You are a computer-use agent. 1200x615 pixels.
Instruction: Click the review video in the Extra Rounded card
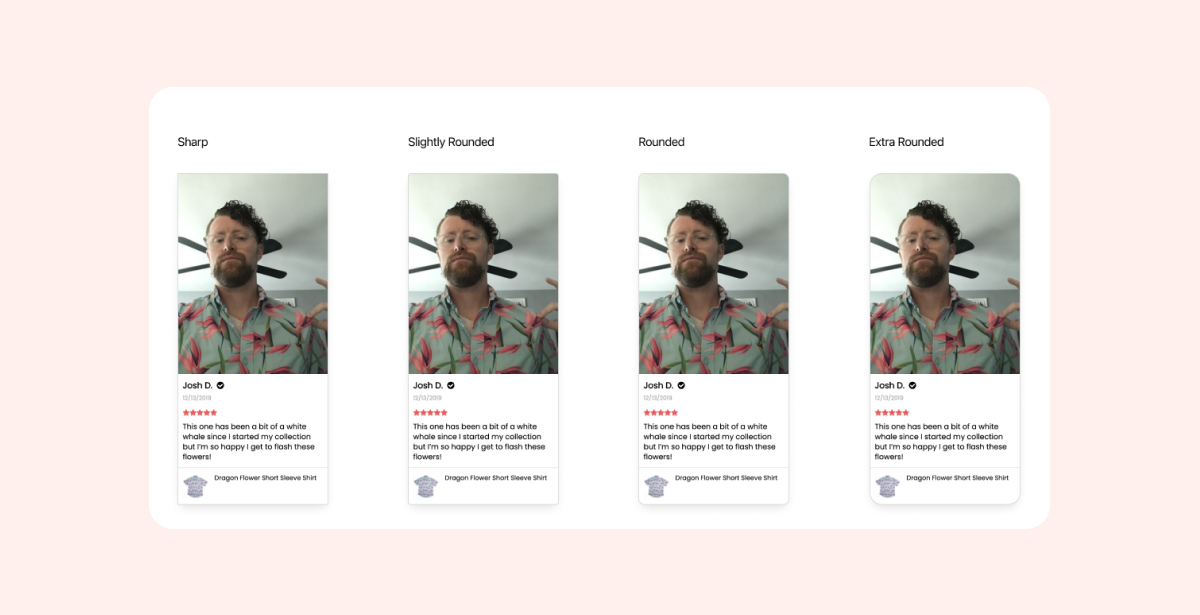(x=945, y=274)
